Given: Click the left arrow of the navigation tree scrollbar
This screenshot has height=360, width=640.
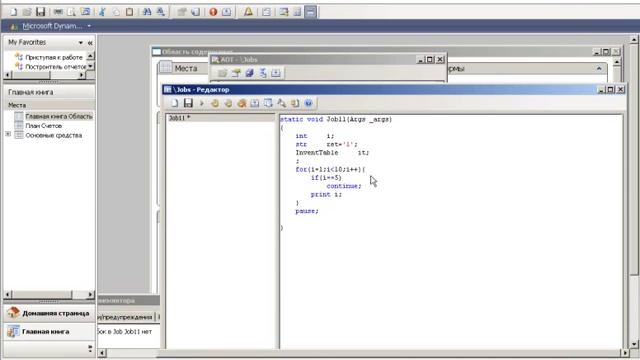Looking at the screenshot, I should [x=8, y=294].
